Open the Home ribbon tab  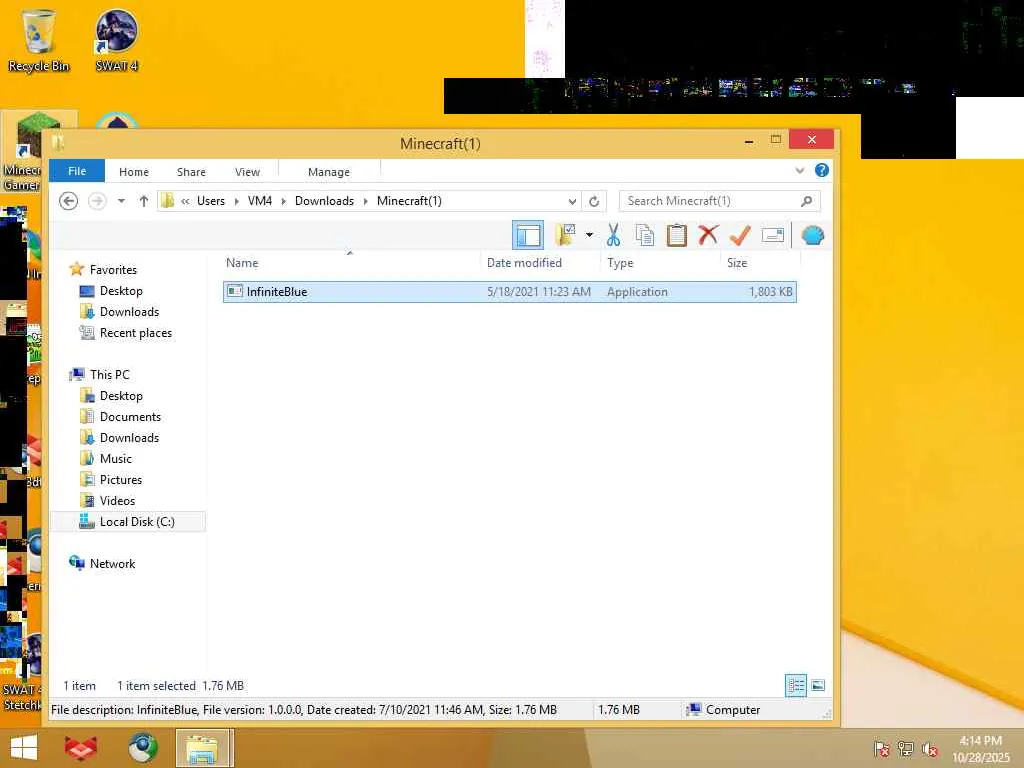(134, 172)
